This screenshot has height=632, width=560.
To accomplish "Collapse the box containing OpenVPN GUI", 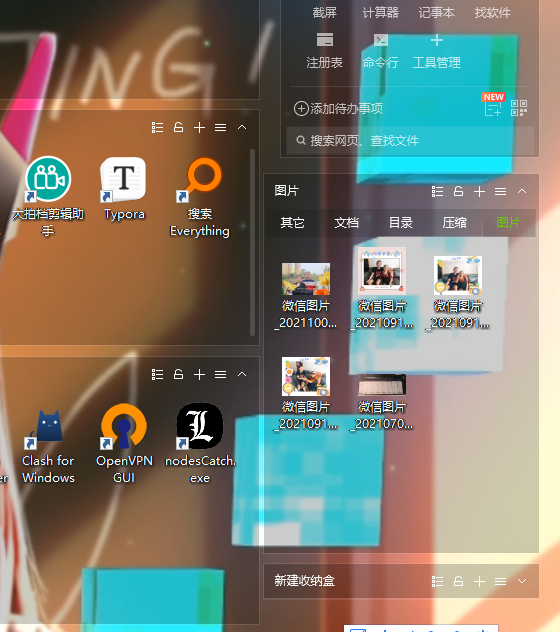I will (242, 374).
